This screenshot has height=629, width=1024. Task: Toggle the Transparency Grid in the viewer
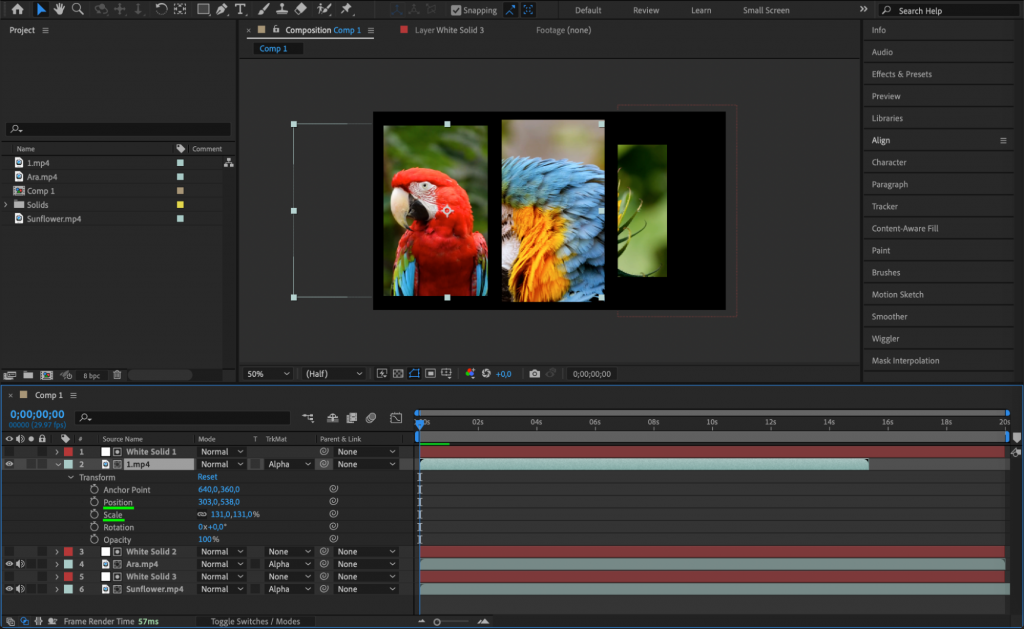(397, 373)
